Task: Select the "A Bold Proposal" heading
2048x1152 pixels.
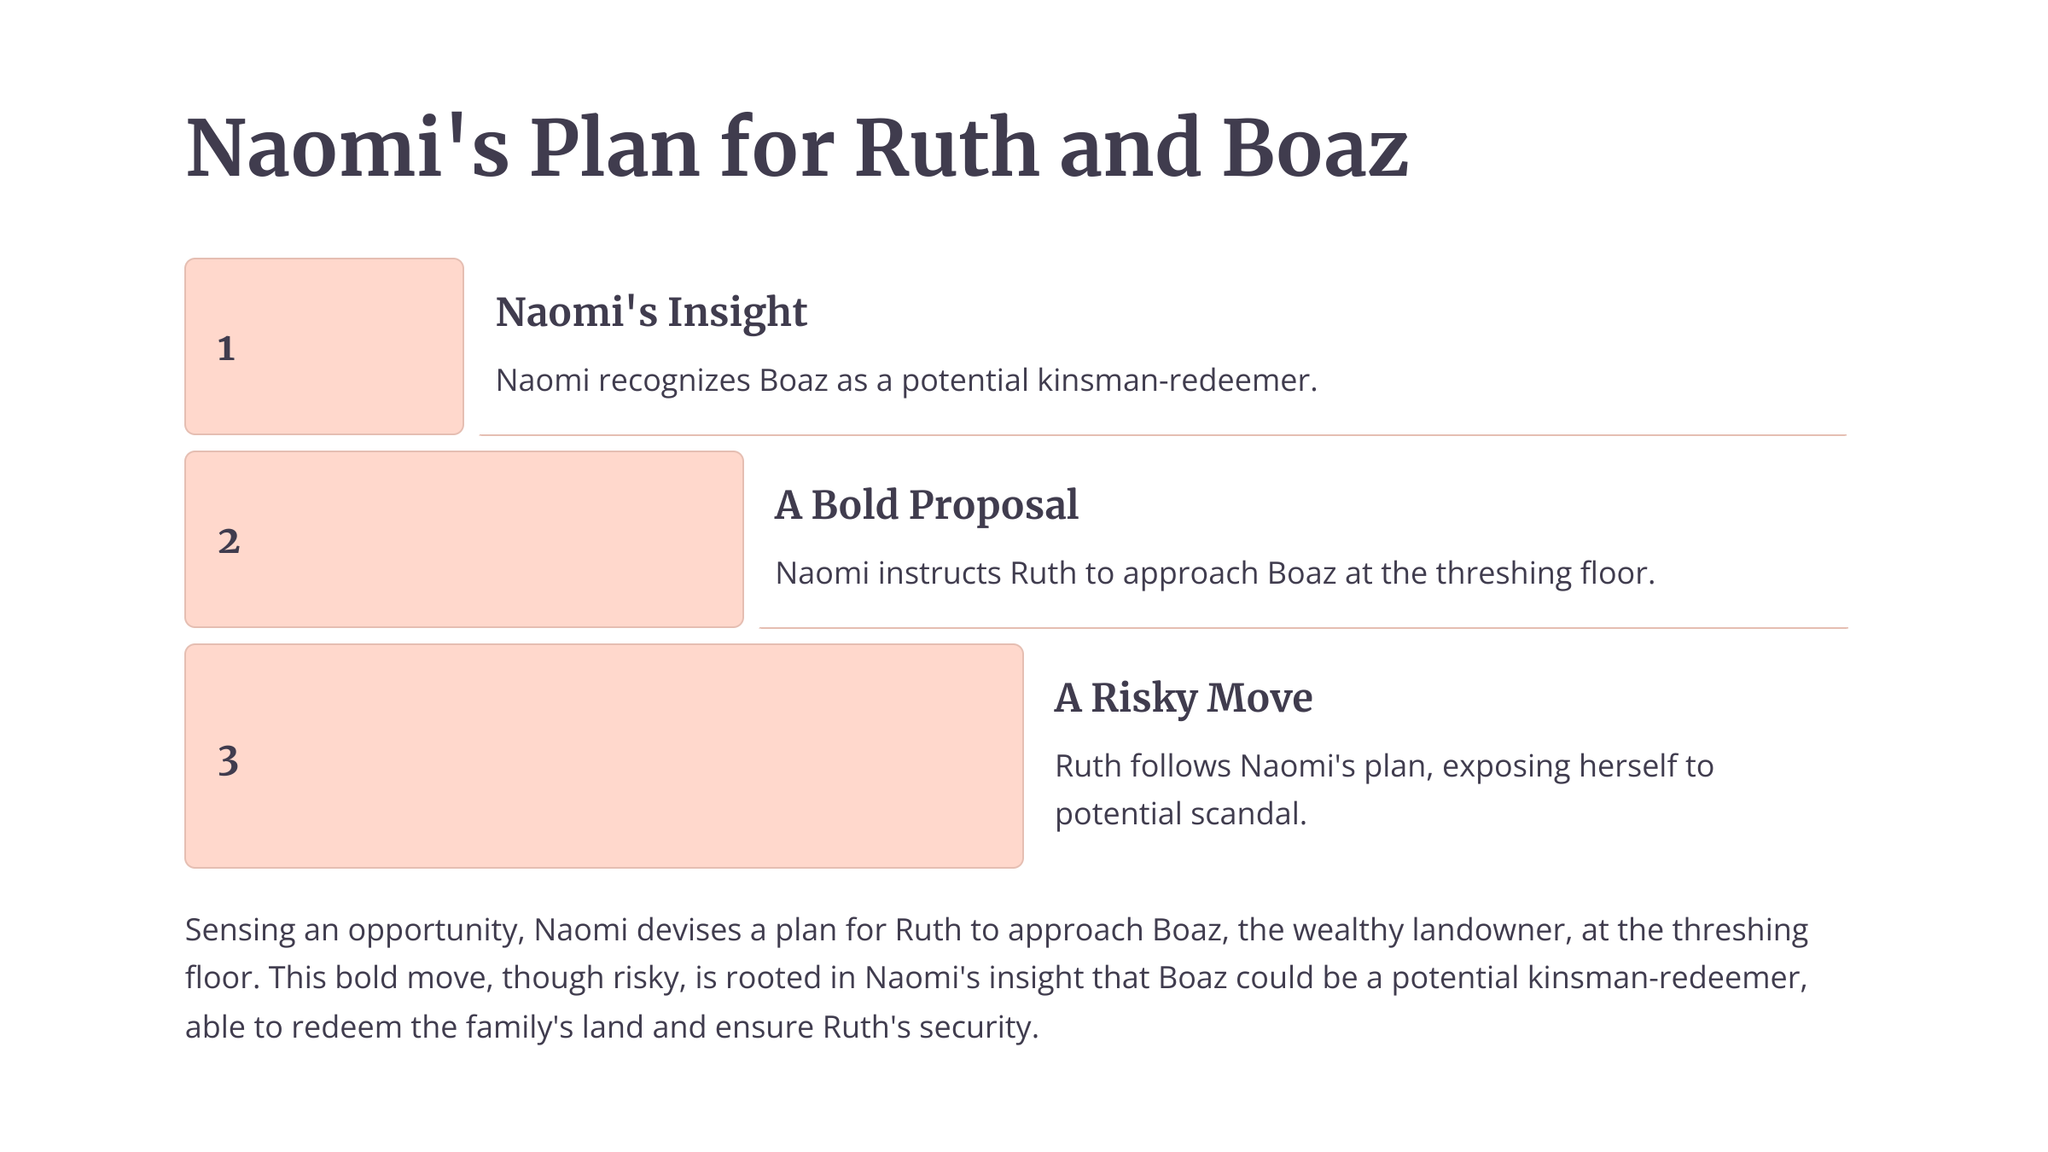Action: click(x=926, y=505)
